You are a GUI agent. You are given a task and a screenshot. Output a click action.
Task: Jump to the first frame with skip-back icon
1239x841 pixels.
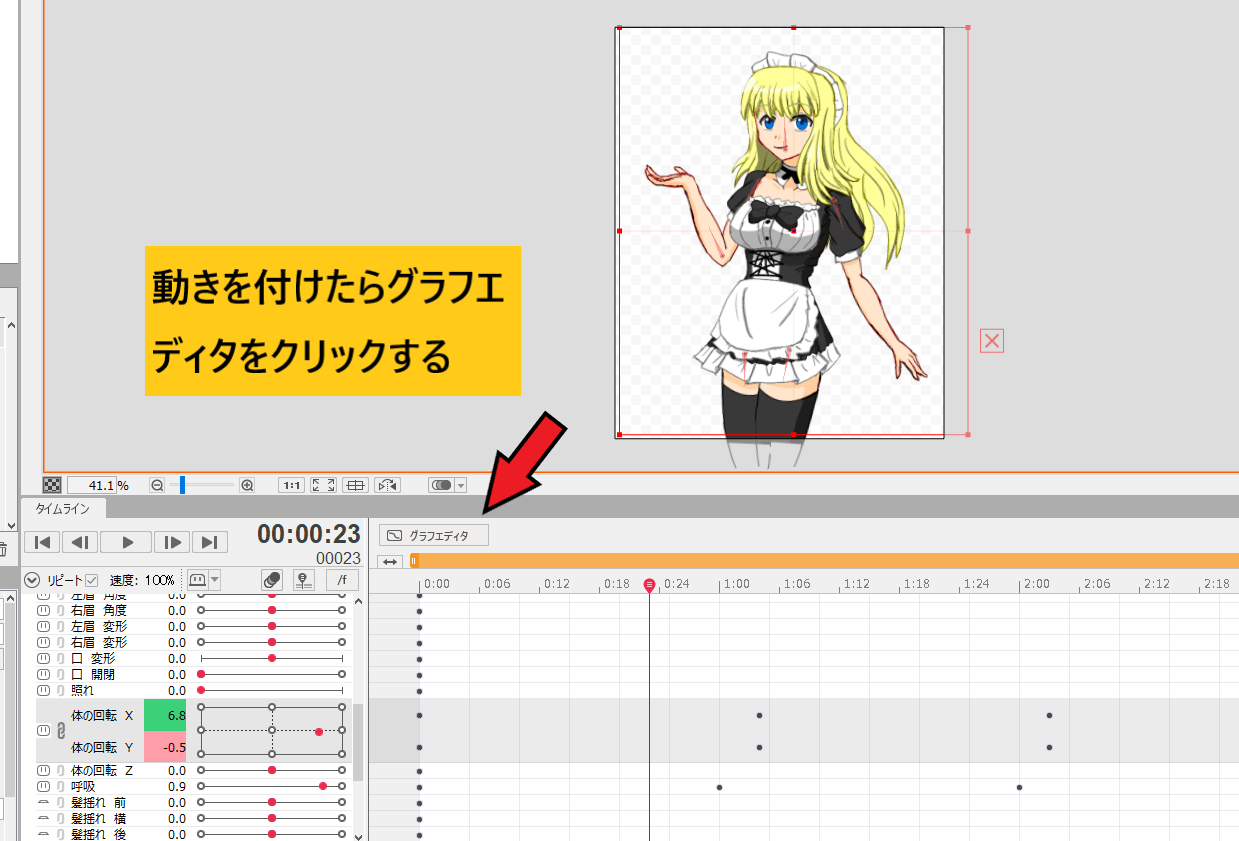42,541
